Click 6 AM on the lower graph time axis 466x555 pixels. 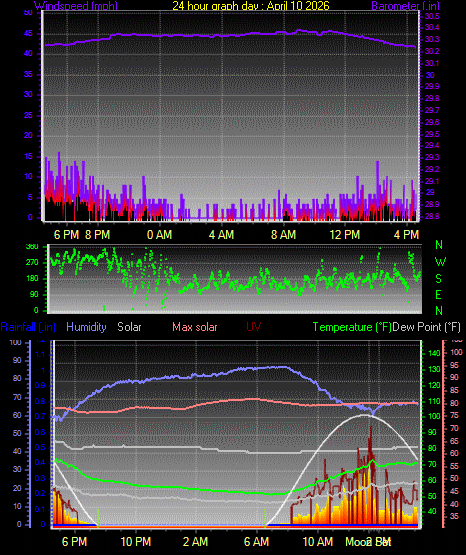coord(257,542)
